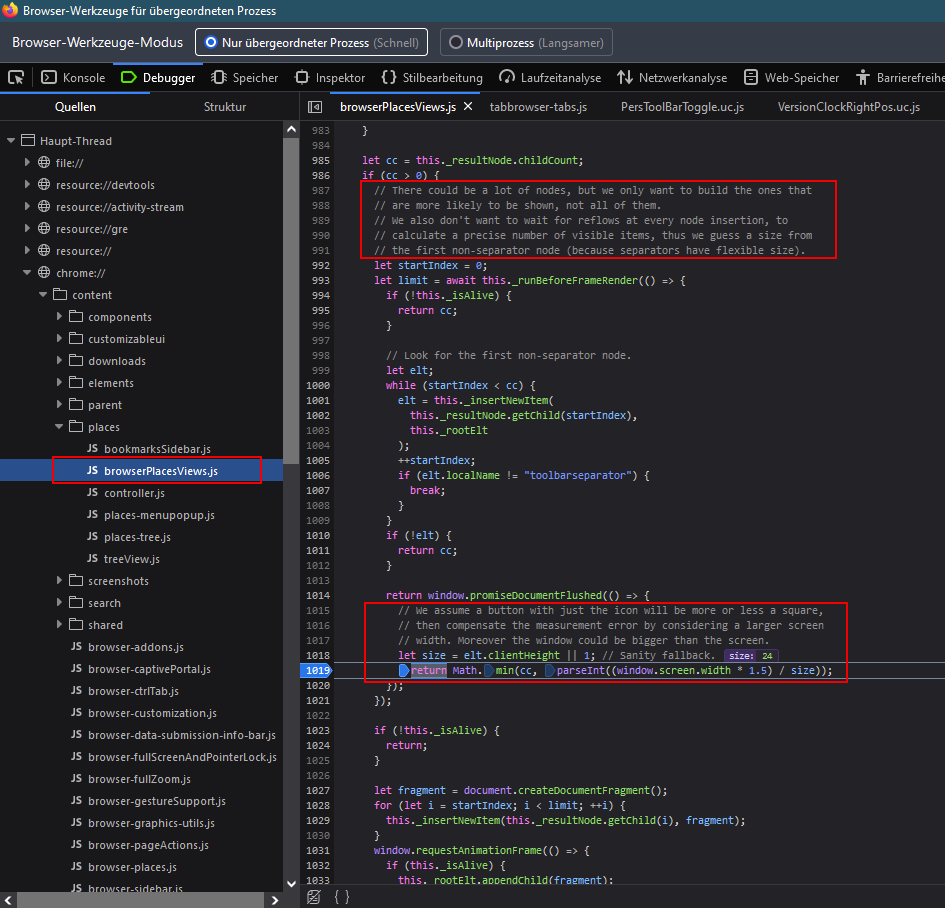Collapse the places folder
The height and width of the screenshot is (908, 945).
coord(60,427)
